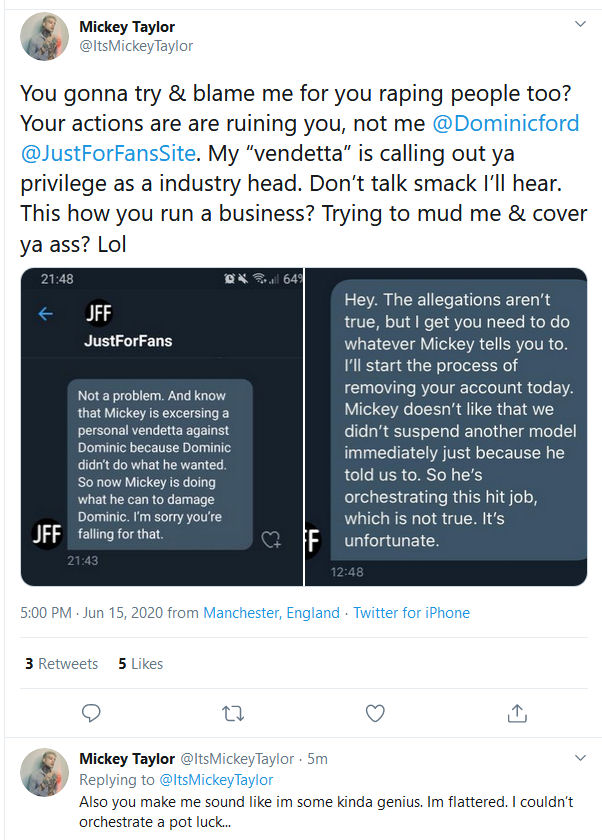View the 5 Likes list
This screenshot has width=602, height=840.
coord(140,663)
